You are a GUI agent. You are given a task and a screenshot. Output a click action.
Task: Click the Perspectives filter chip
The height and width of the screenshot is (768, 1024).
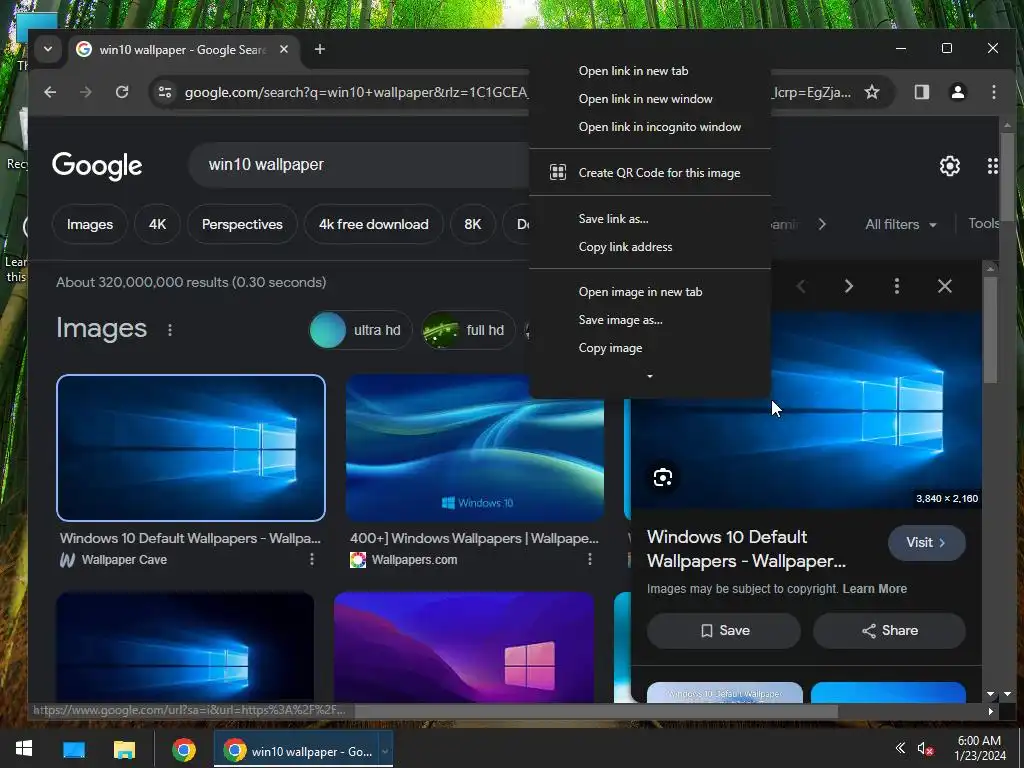pyautogui.click(x=242, y=224)
